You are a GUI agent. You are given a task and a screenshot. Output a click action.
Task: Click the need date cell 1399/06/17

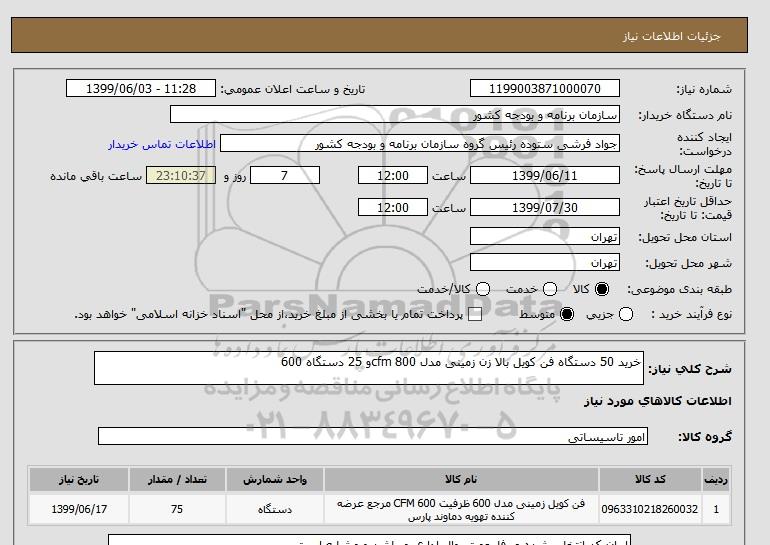click(x=79, y=509)
